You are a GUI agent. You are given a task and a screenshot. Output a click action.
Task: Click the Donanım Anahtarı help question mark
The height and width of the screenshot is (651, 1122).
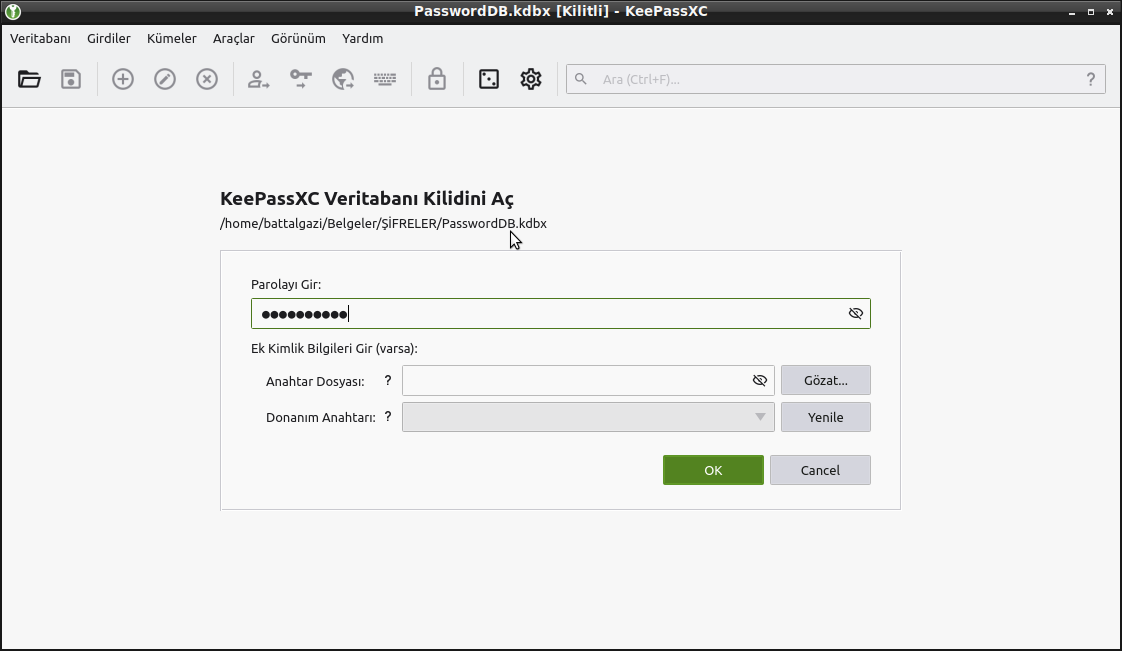[388, 416]
